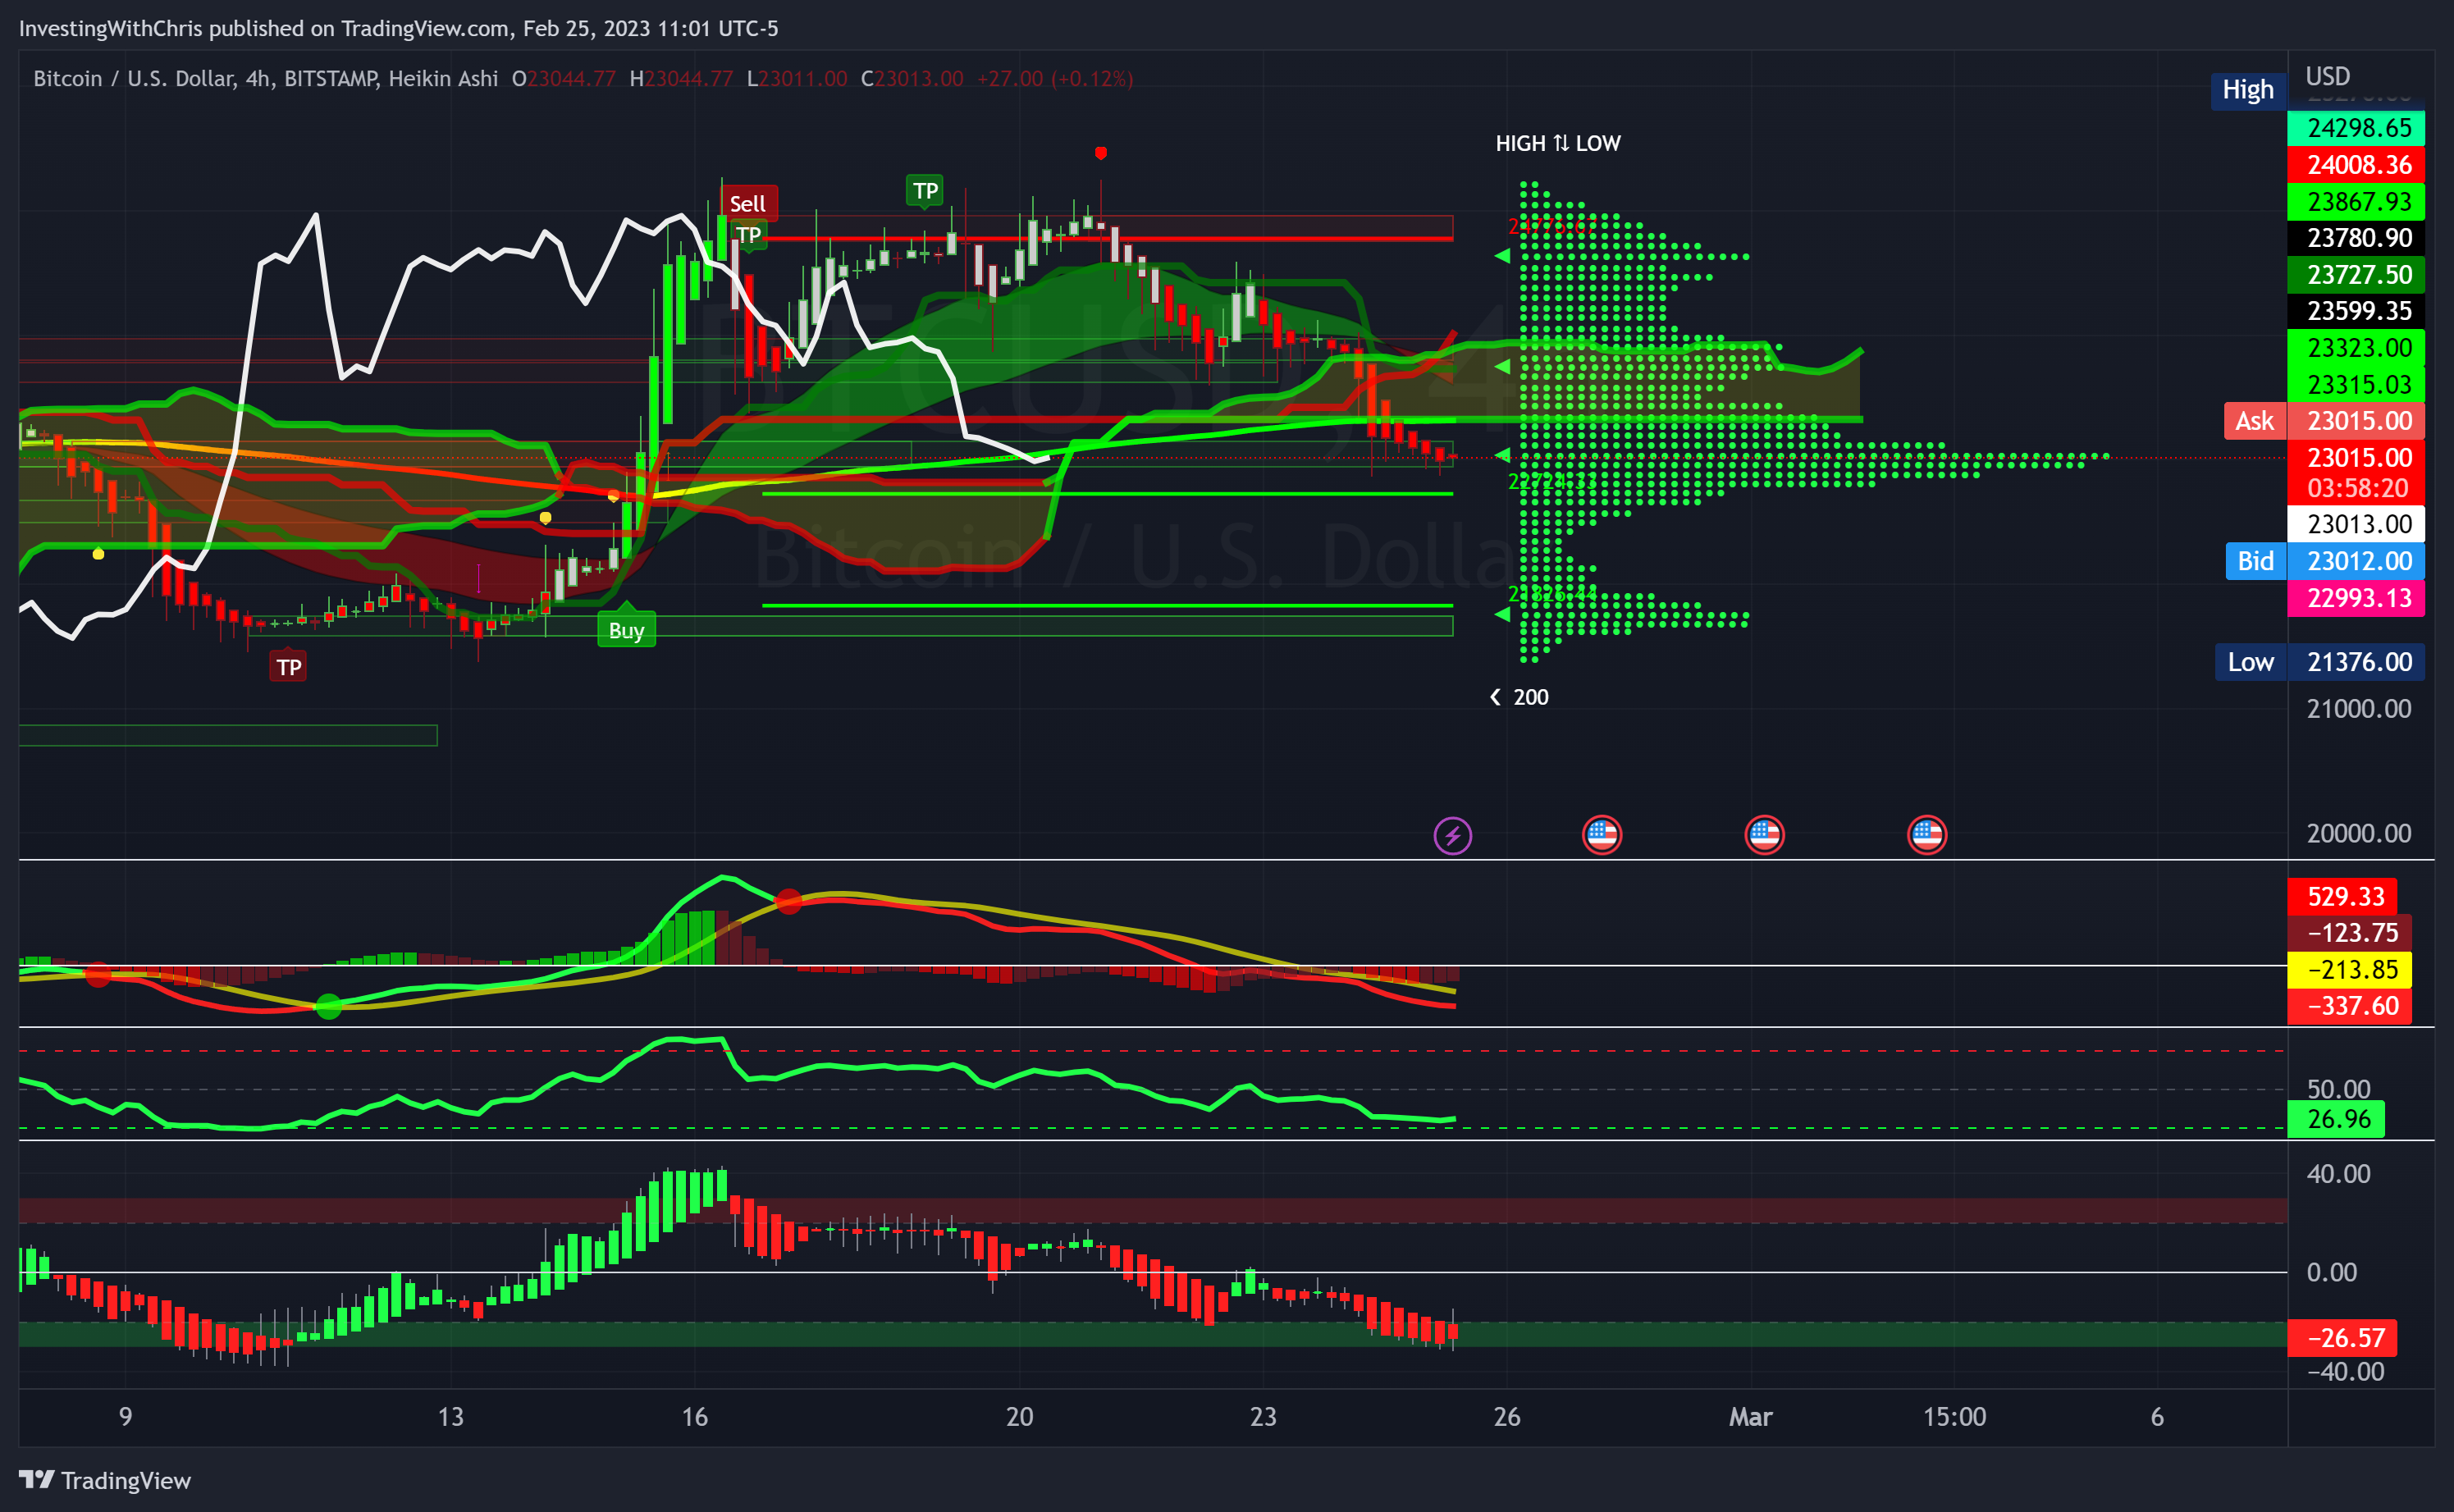Click the High price tag

point(2247,90)
